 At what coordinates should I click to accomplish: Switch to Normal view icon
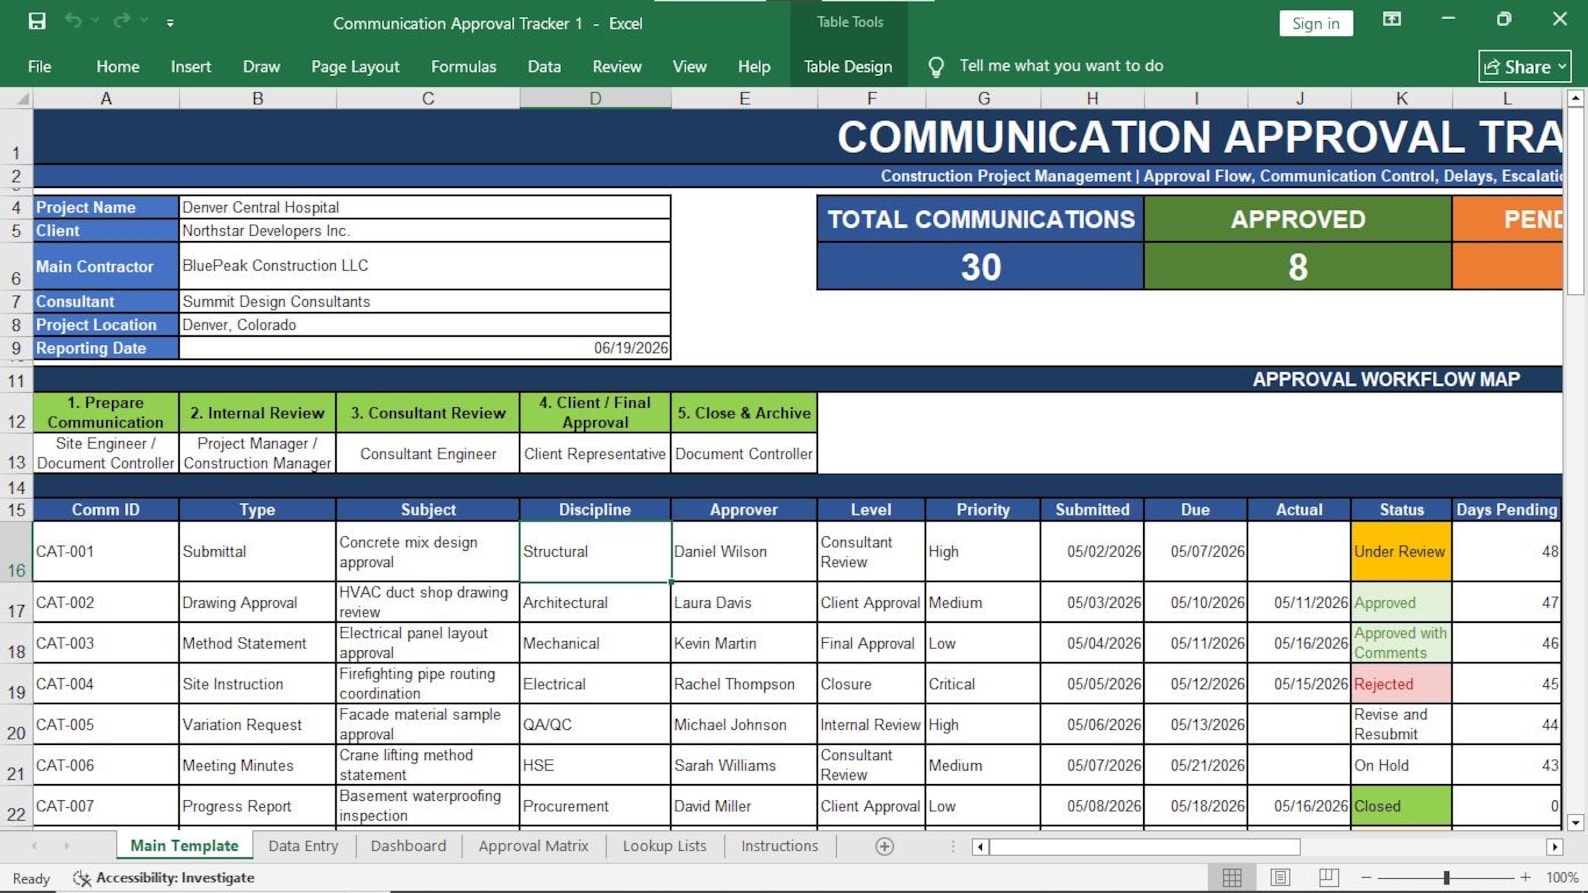(1232, 877)
